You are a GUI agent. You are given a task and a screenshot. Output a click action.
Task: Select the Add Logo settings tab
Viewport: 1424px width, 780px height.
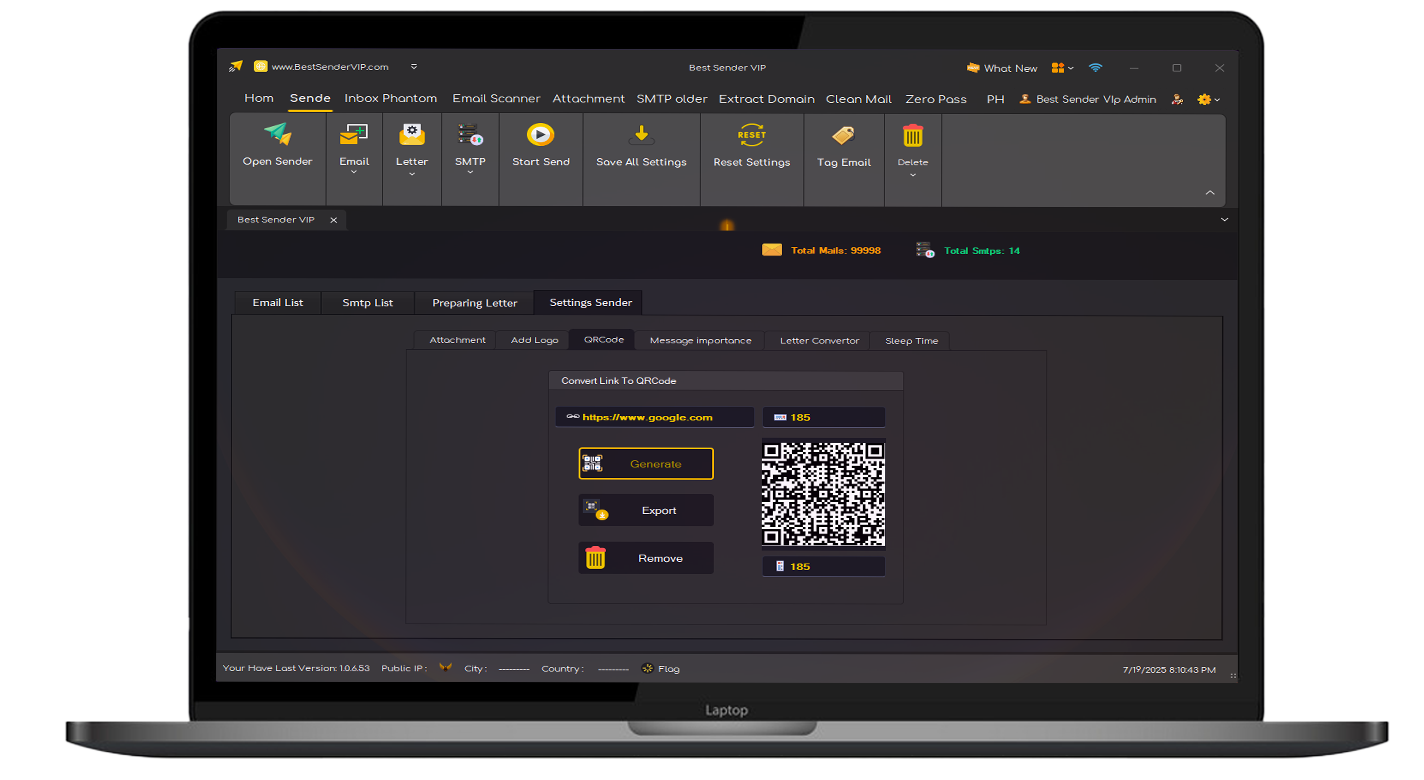pos(535,340)
